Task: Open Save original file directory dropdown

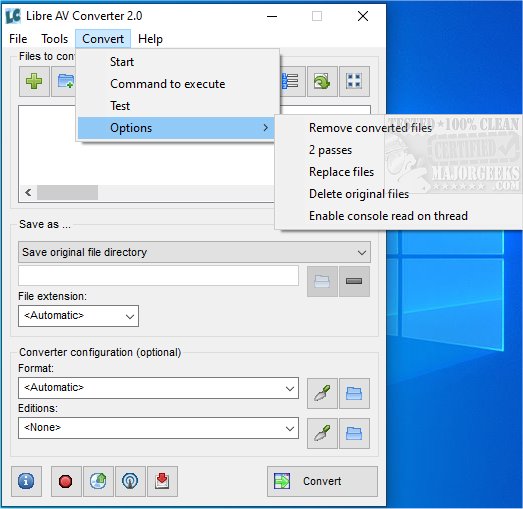Action: 194,252
